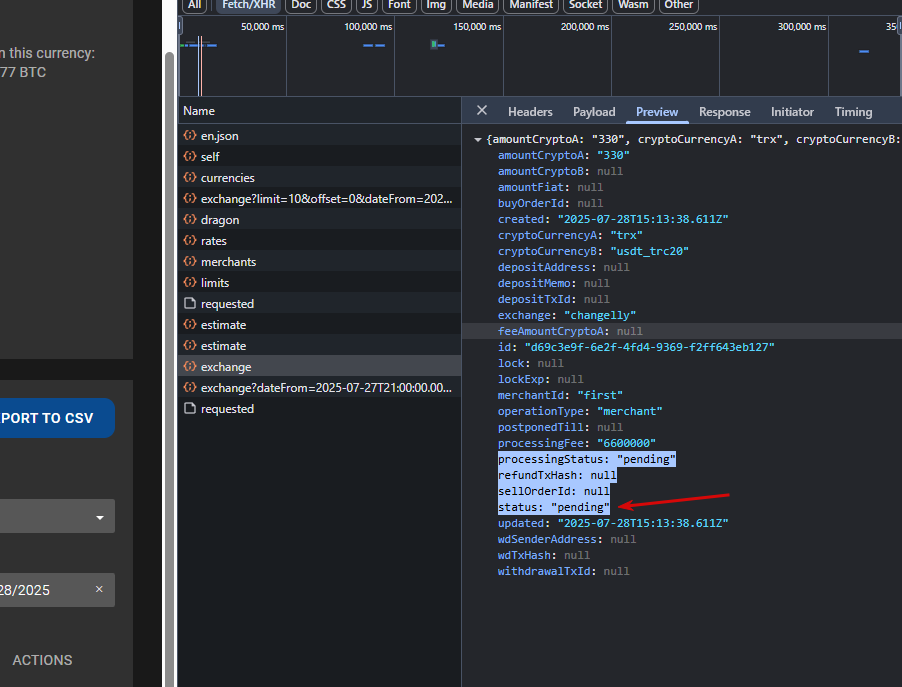
Task: Select the limits request row
Action: tap(319, 283)
